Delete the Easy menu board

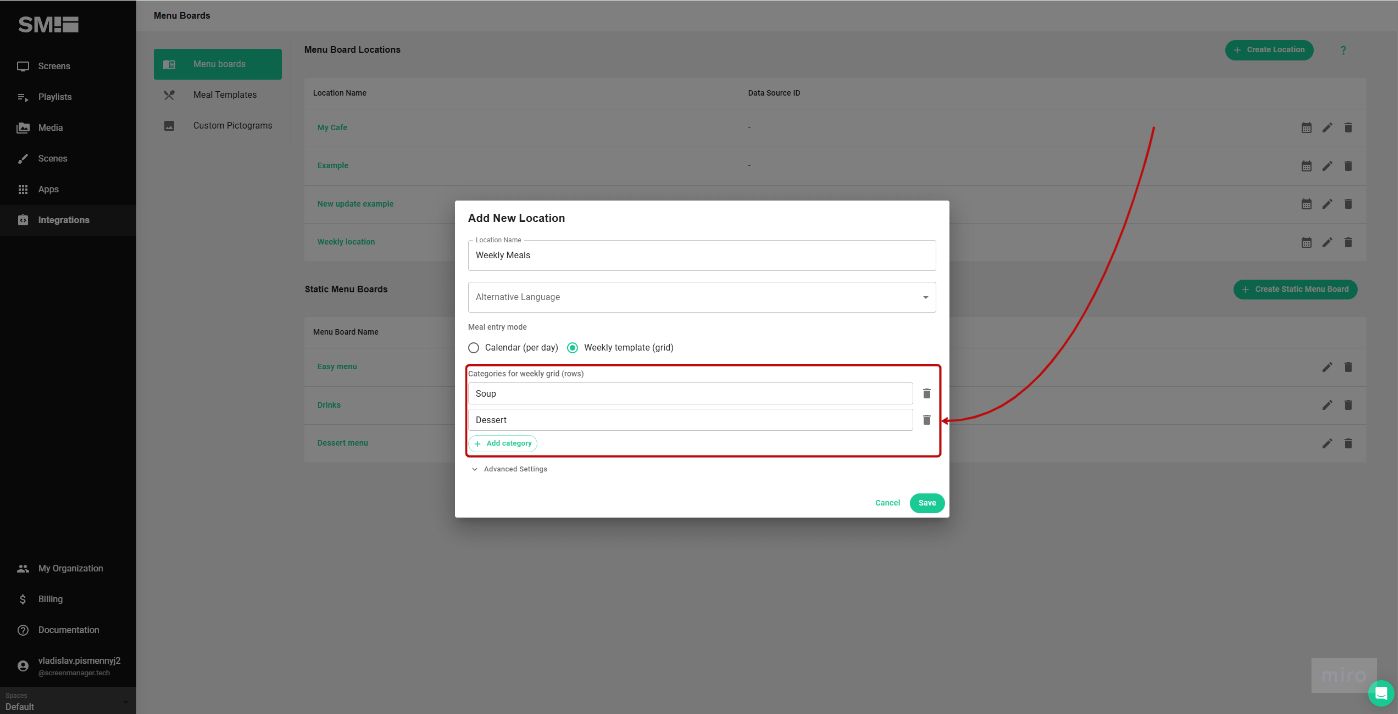click(1348, 367)
